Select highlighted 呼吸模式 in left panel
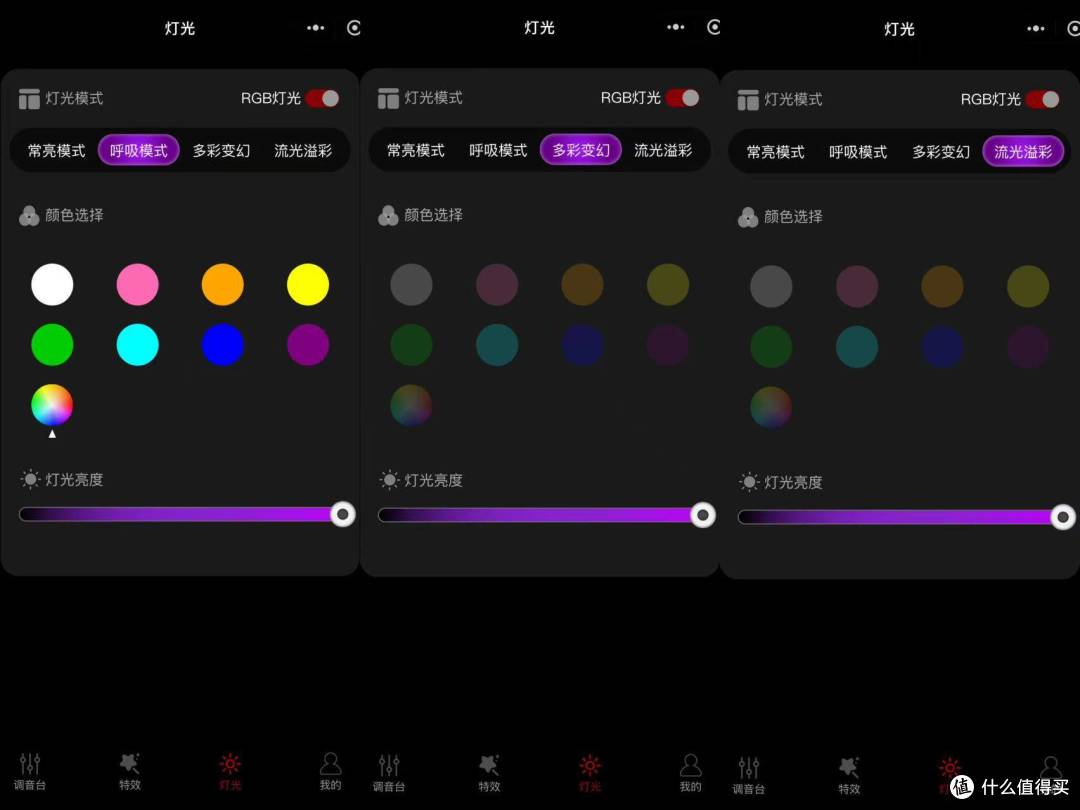Screen dimensions: 1080x810 click(138, 150)
